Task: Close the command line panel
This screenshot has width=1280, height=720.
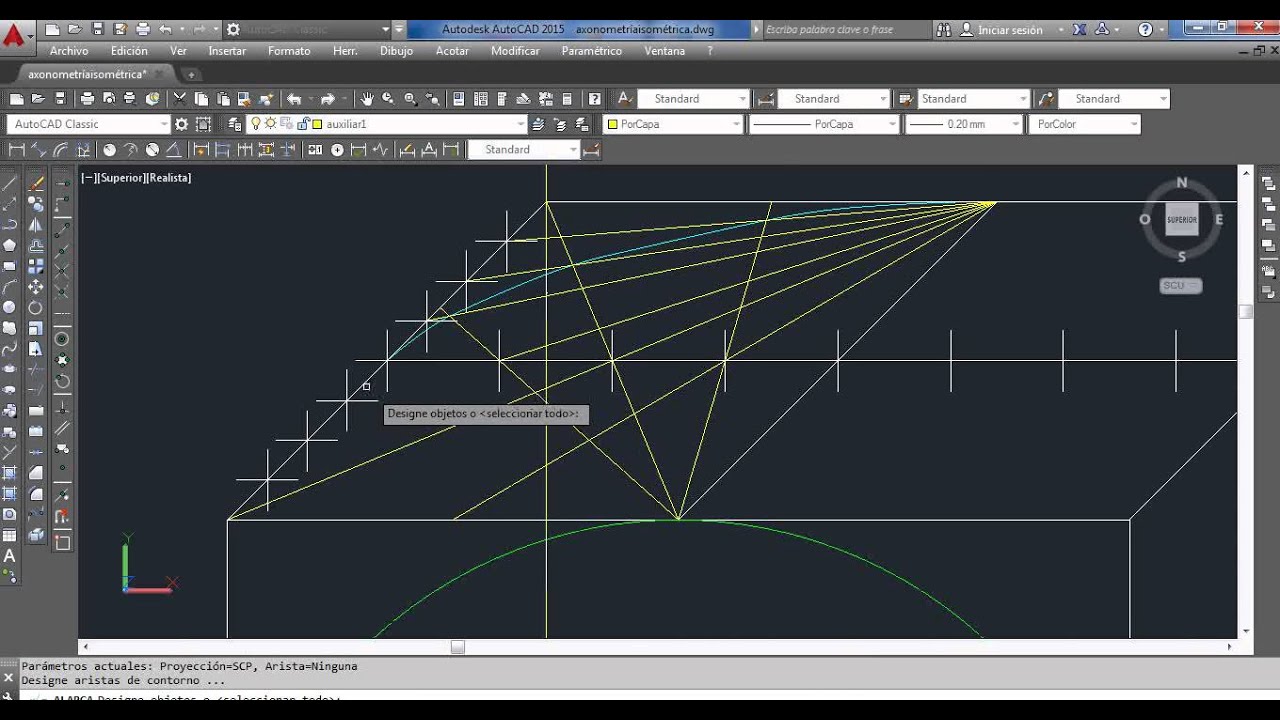Action: click(8, 677)
